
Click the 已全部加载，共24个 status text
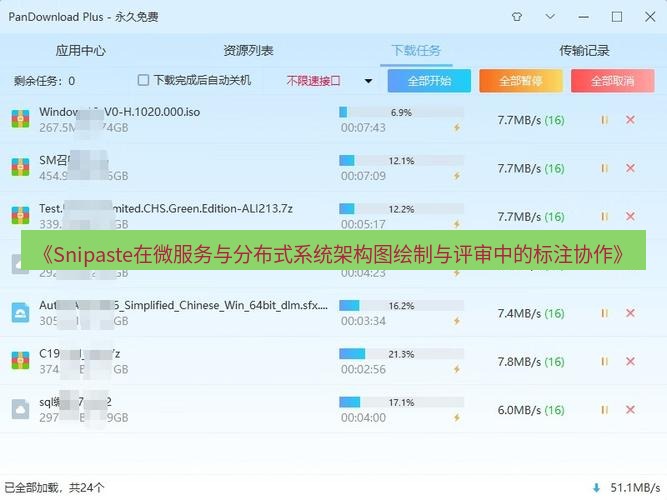(54, 488)
